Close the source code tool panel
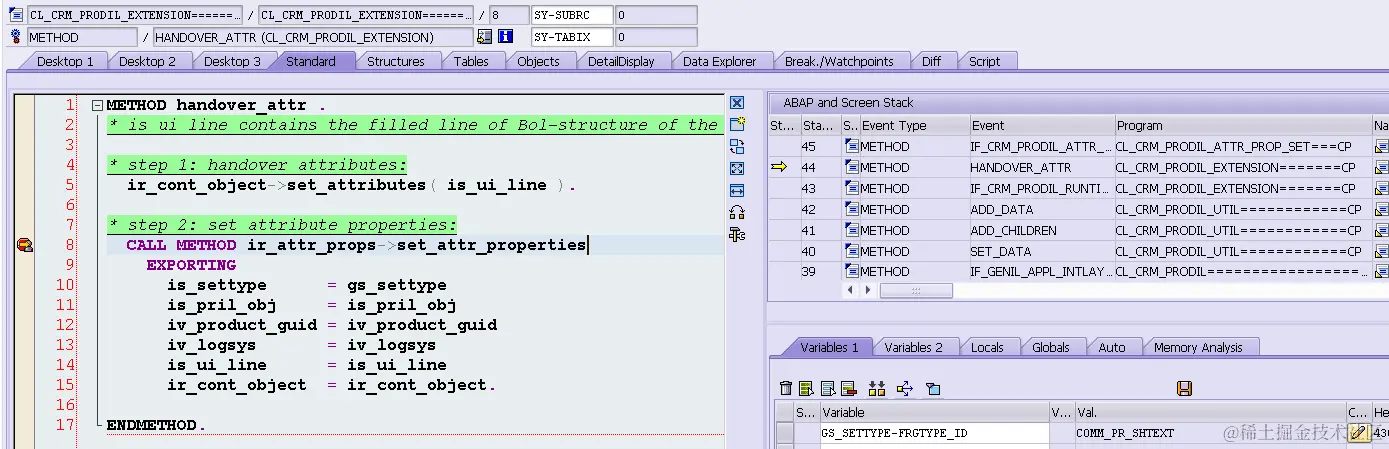The width and height of the screenshot is (1389, 449). coord(737,103)
